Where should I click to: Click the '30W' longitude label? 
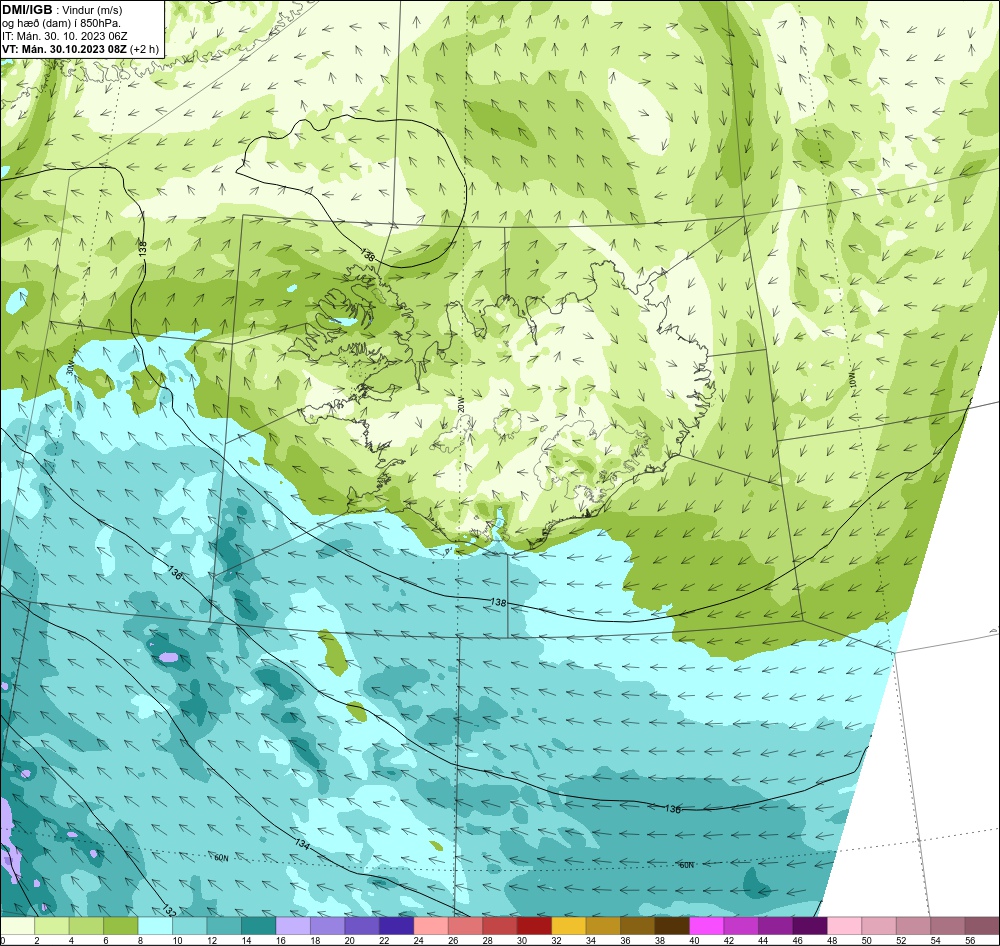pyautogui.click(x=70, y=368)
